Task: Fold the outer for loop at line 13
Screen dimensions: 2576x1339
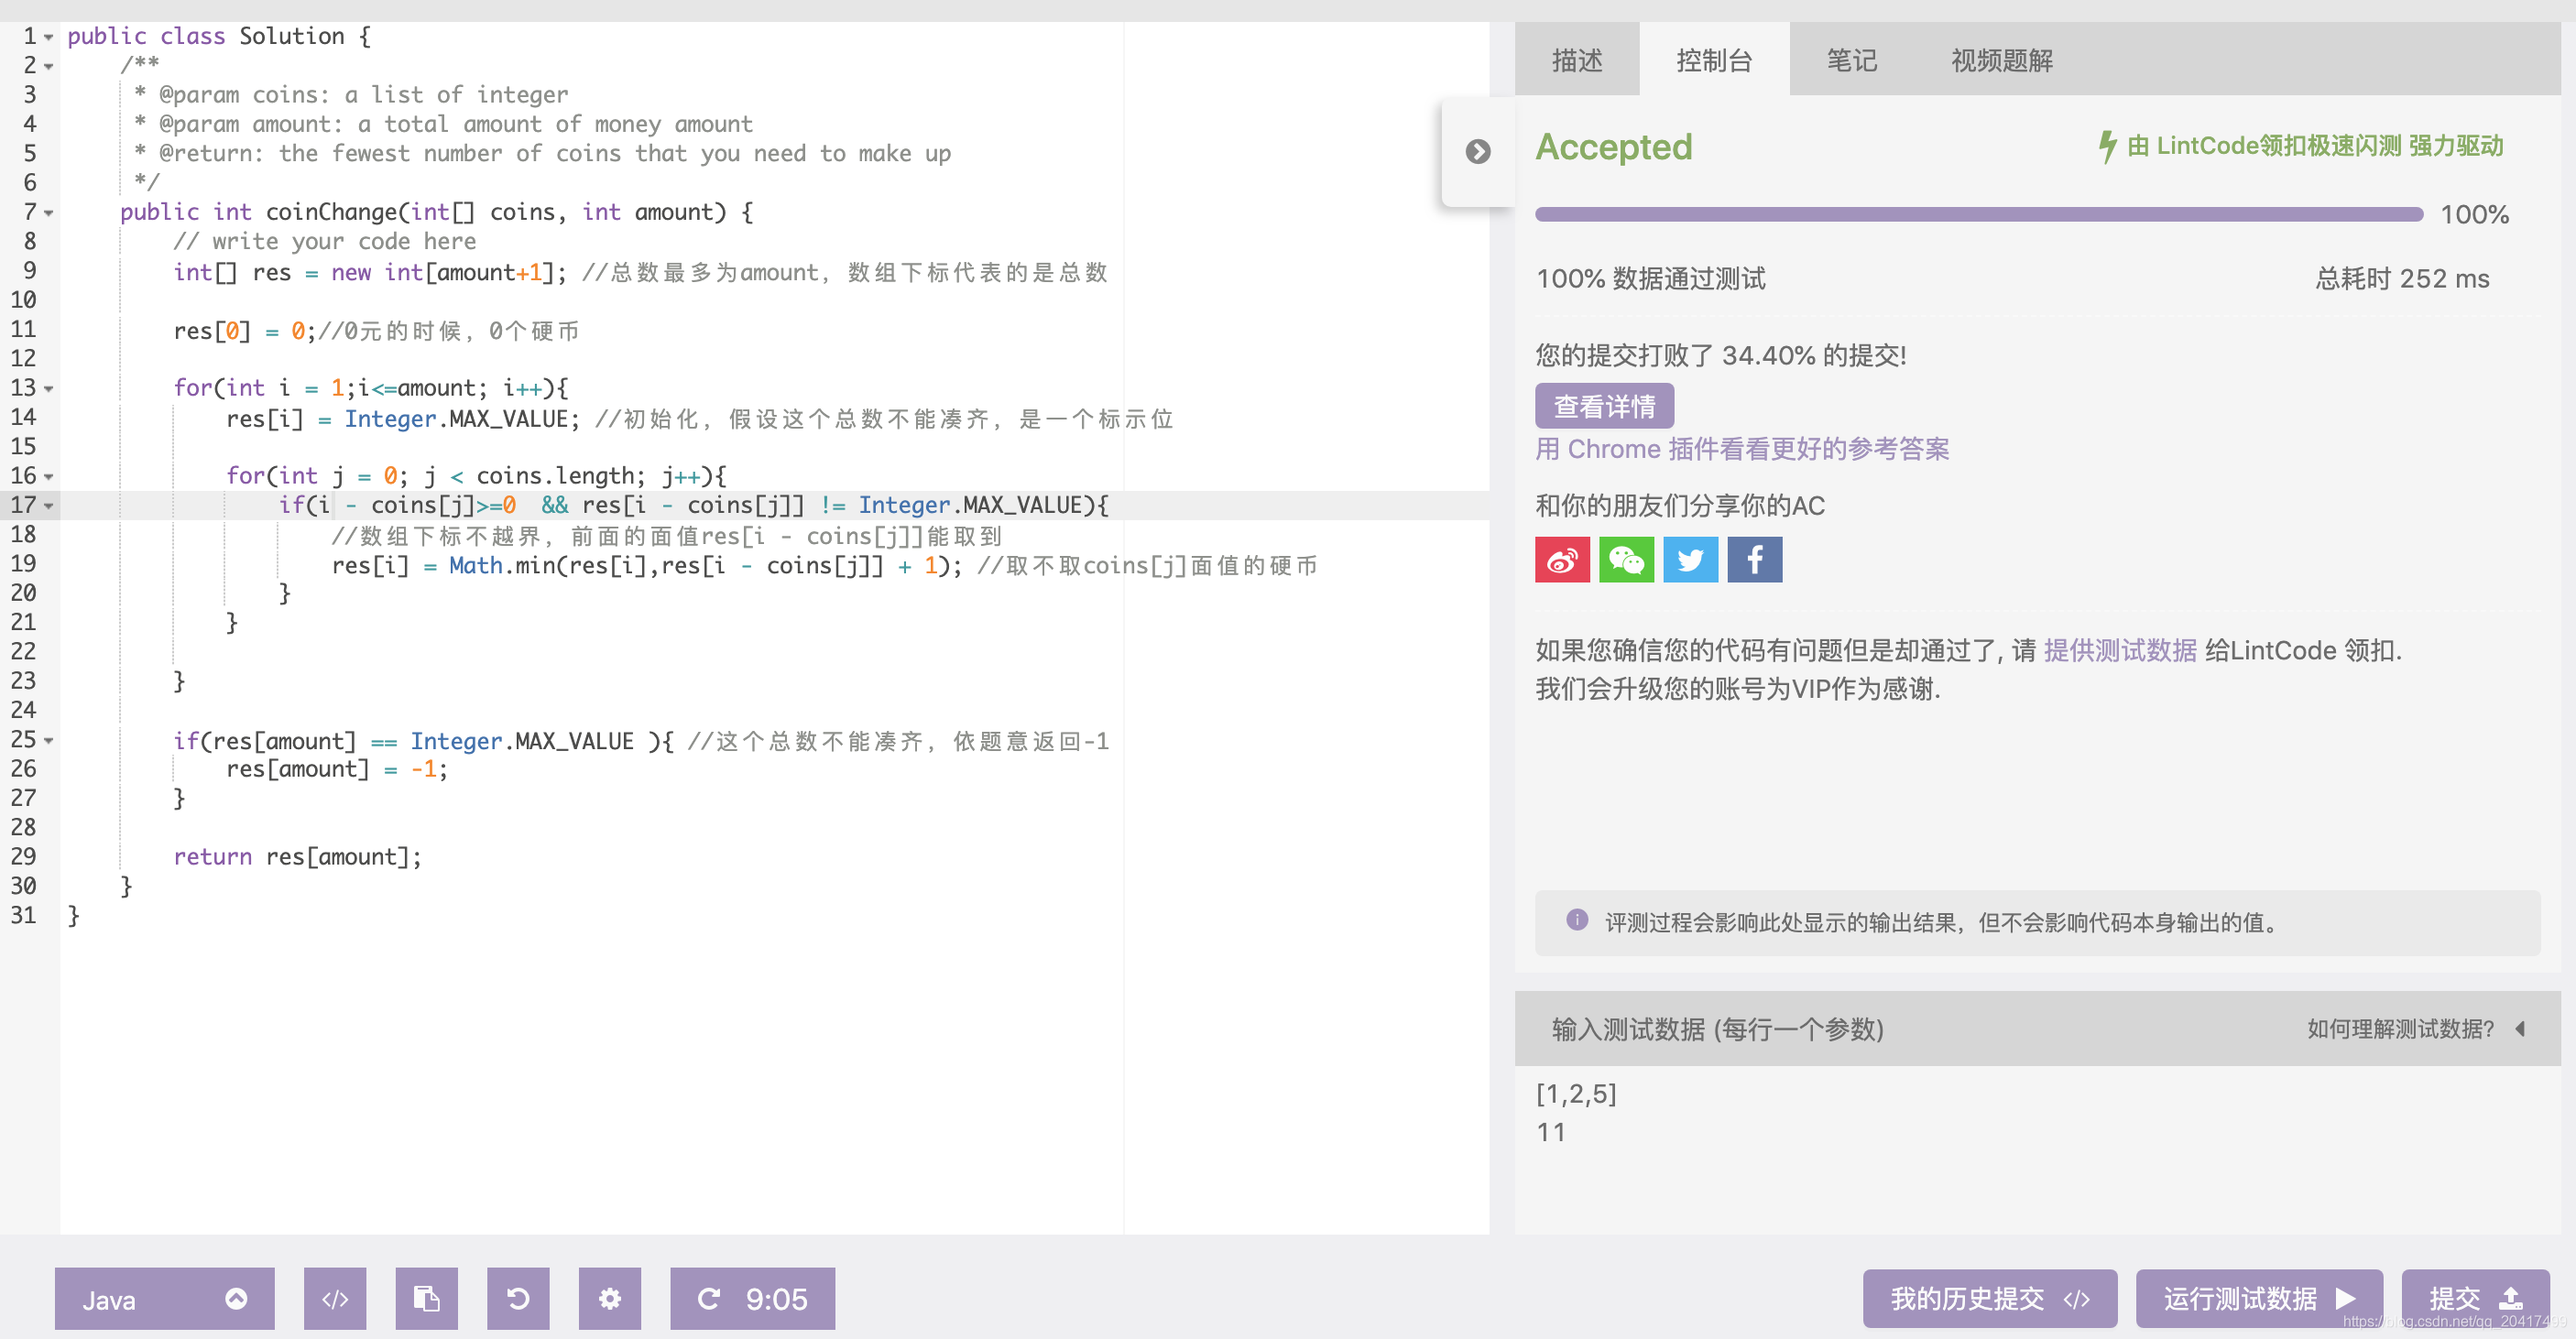Action: 48,389
